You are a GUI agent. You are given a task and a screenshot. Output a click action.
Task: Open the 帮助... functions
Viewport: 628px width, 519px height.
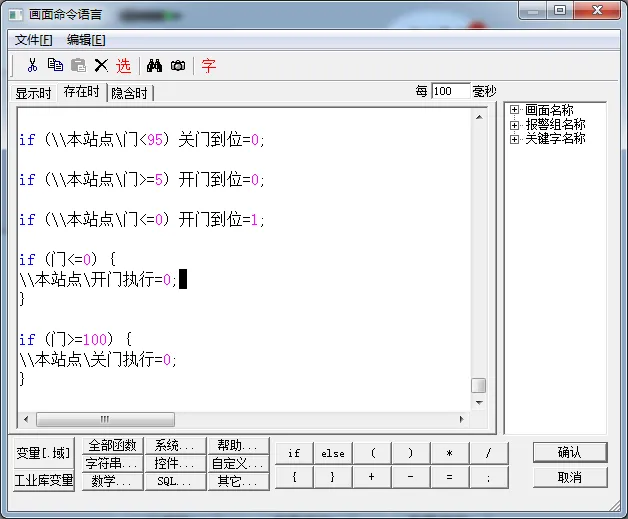pos(238,445)
